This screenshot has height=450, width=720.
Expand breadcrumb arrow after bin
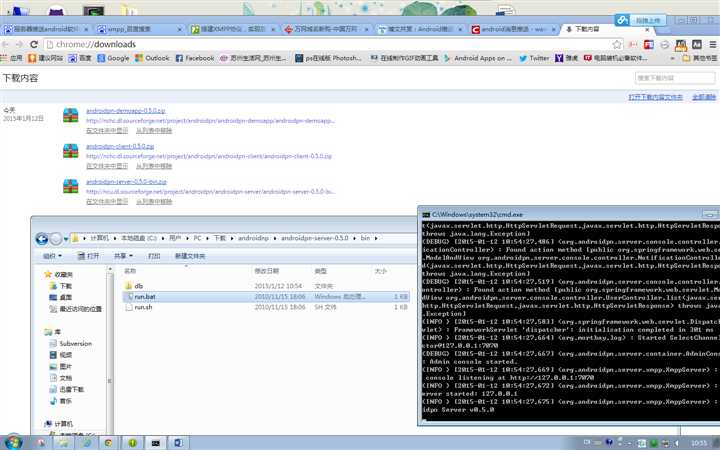[x=376, y=238]
